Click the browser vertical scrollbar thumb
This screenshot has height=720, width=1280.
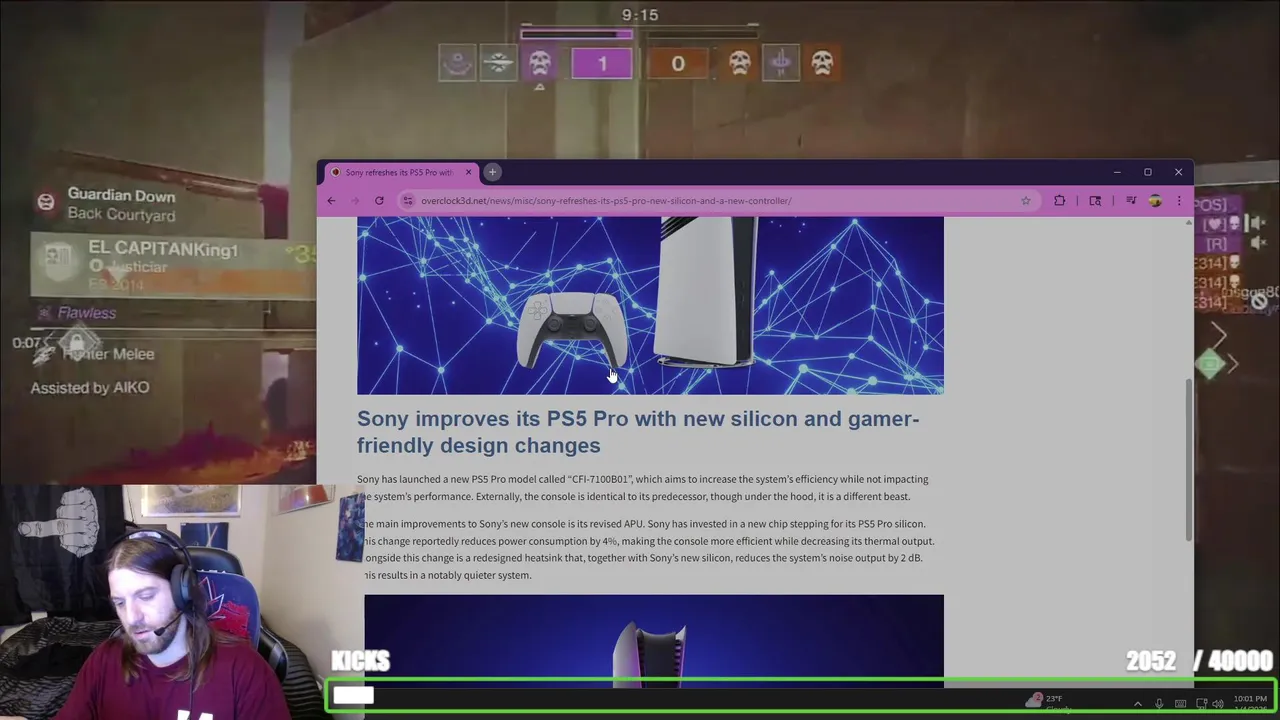(x=1189, y=460)
